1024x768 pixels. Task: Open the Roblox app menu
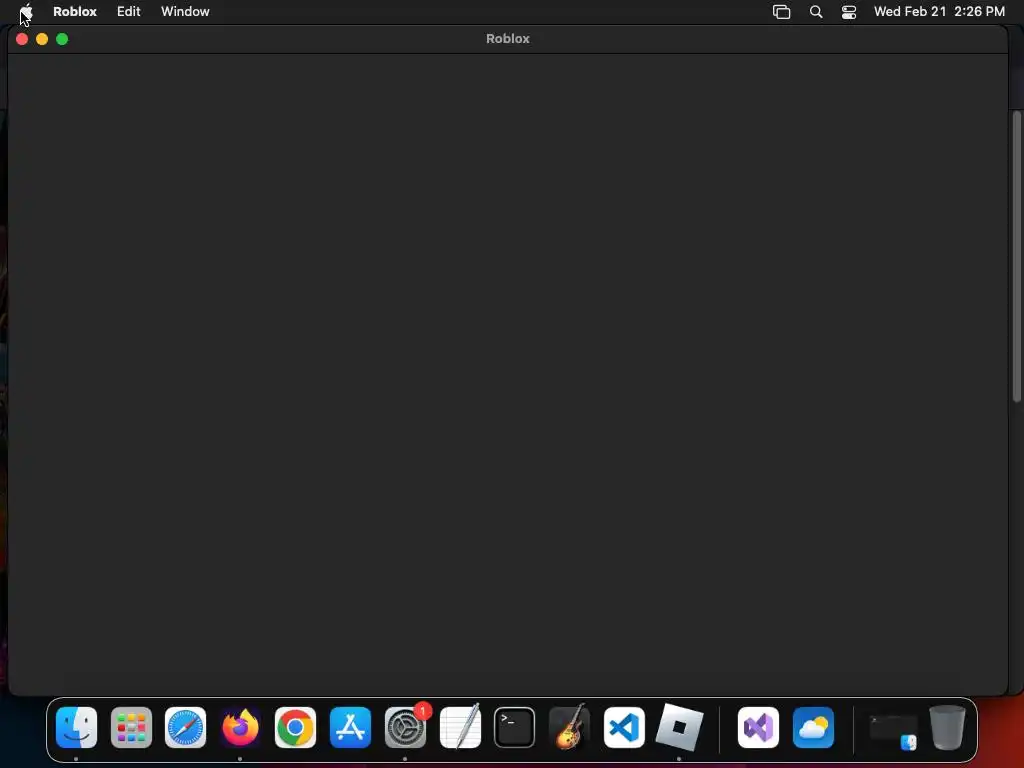coord(74,11)
